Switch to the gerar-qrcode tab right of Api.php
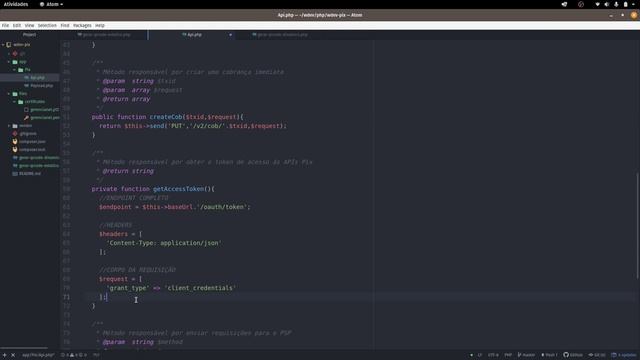 (x=280, y=35)
